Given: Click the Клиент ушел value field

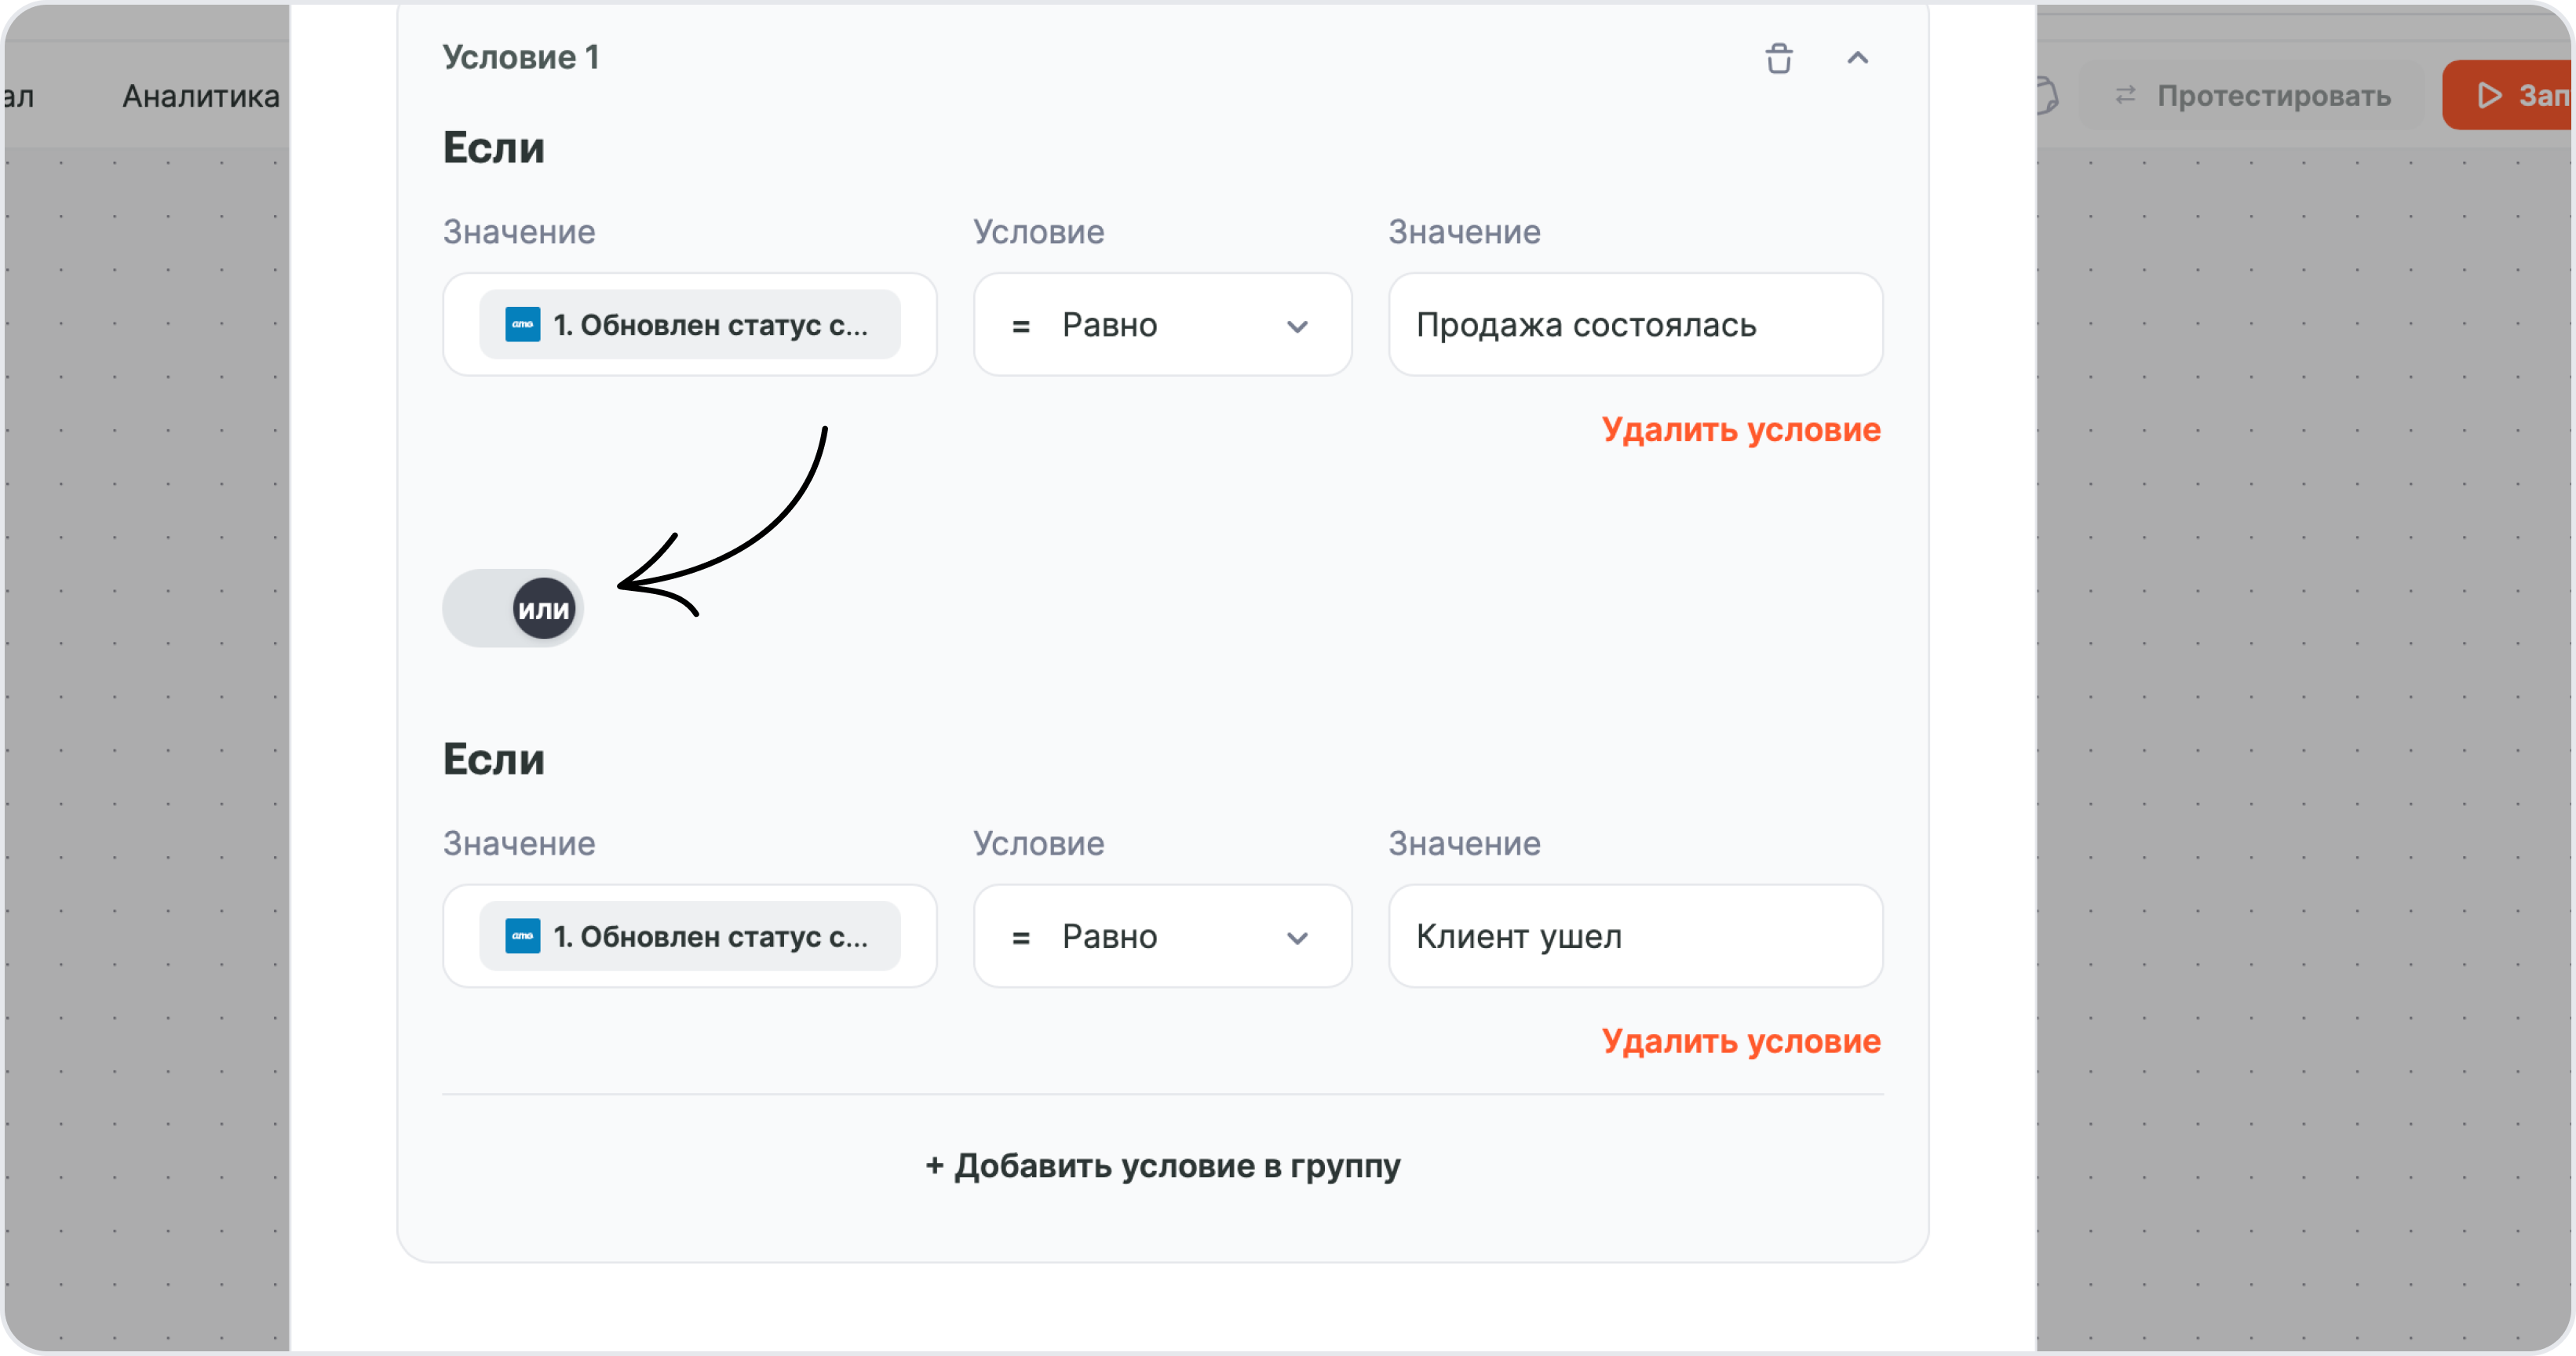Looking at the screenshot, I should (x=1636, y=936).
